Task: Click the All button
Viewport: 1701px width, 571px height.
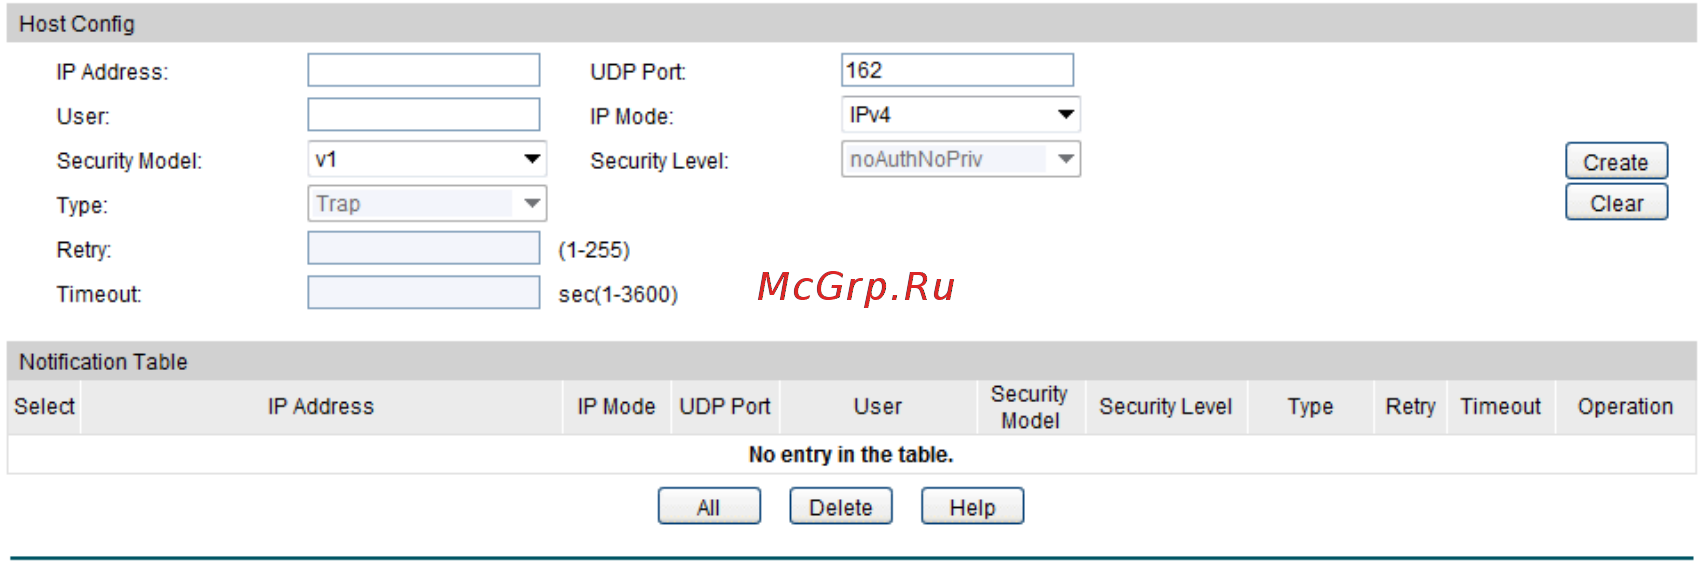Action: tap(709, 507)
